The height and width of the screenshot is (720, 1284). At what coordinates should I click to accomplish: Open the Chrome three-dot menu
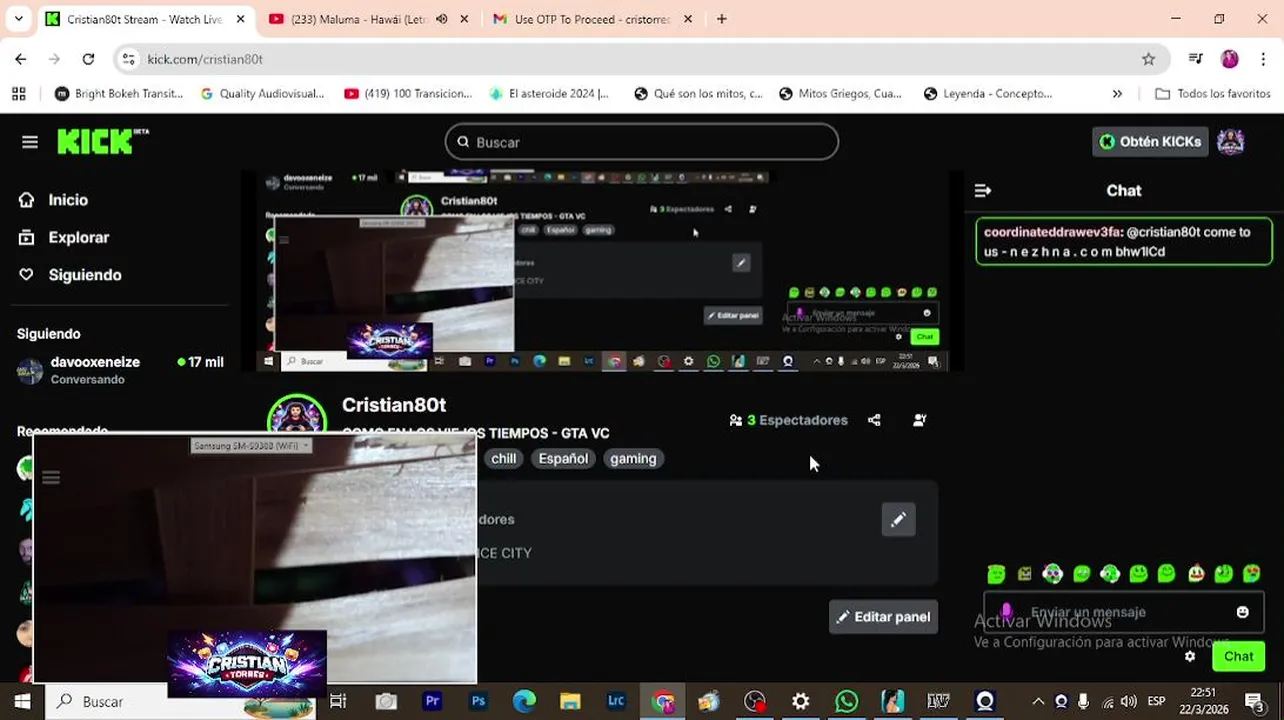(x=1263, y=59)
